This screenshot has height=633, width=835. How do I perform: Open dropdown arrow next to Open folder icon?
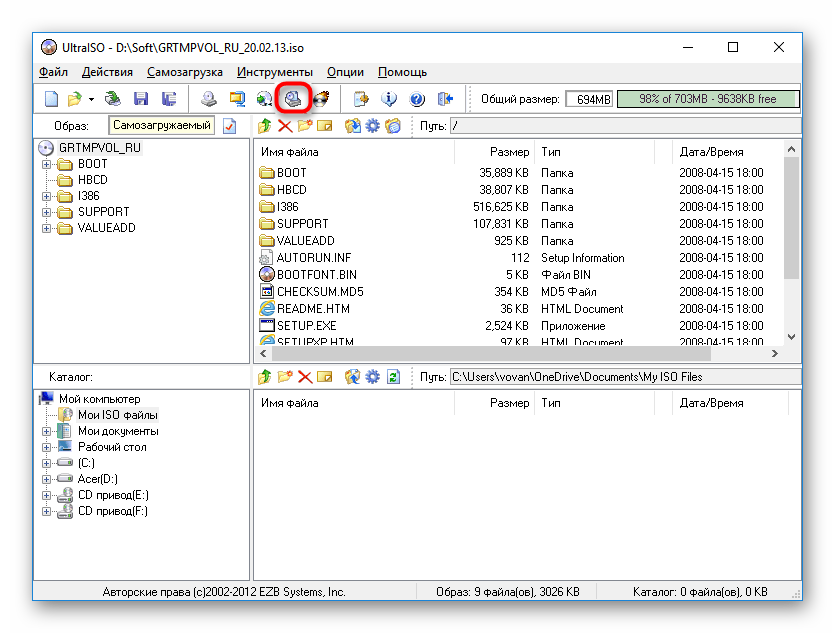[91, 99]
